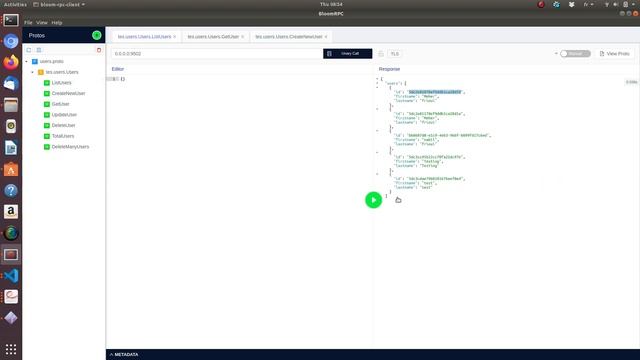
Task: Close the ListUsers tab
Action: (175, 37)
